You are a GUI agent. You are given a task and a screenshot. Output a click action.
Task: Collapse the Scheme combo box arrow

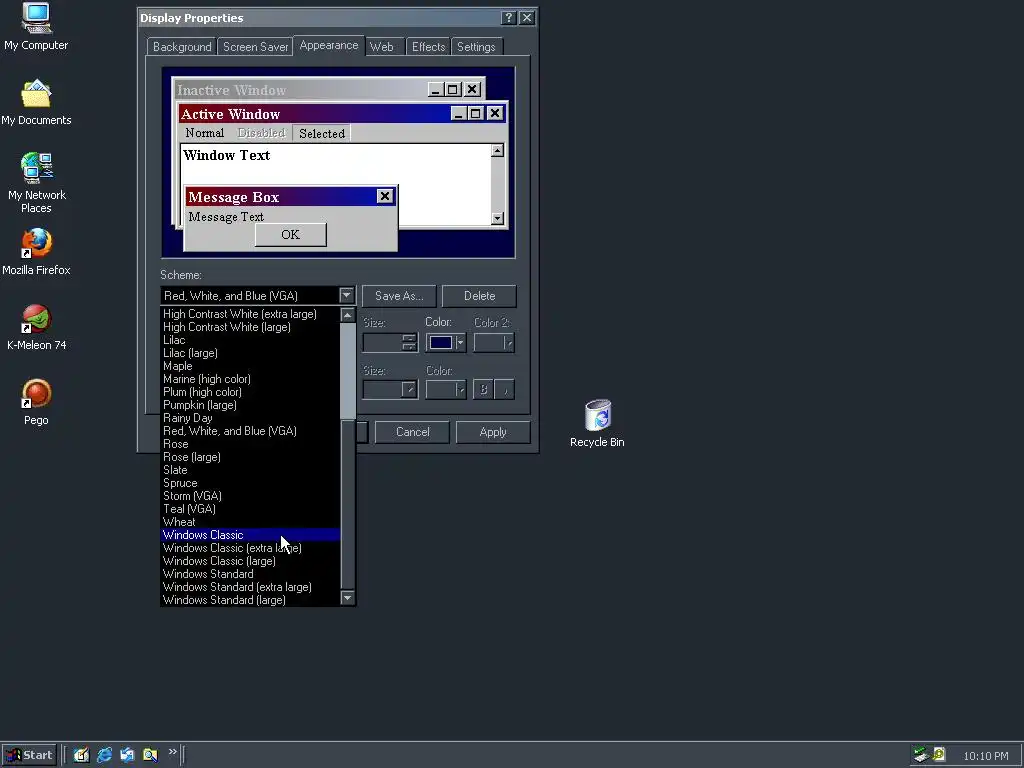(x=347, y=296)
